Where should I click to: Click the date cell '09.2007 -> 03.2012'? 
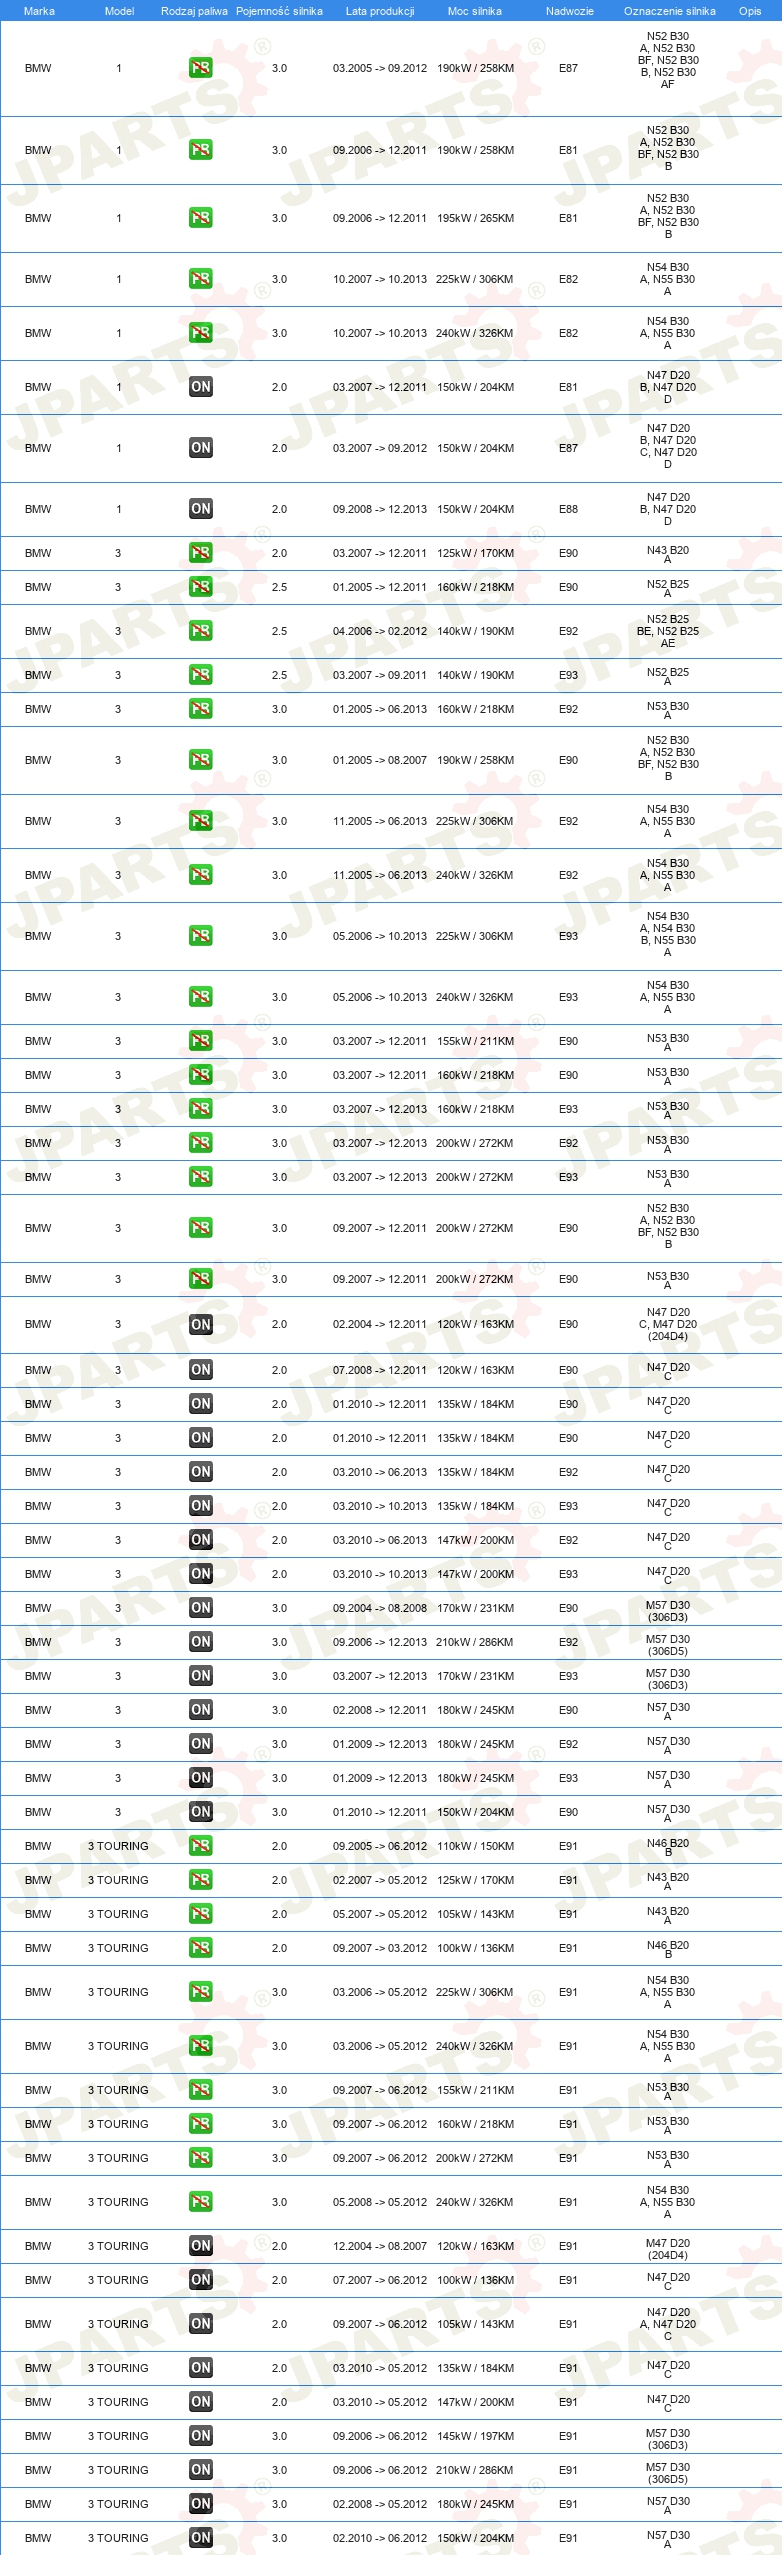click(380, 1948)
